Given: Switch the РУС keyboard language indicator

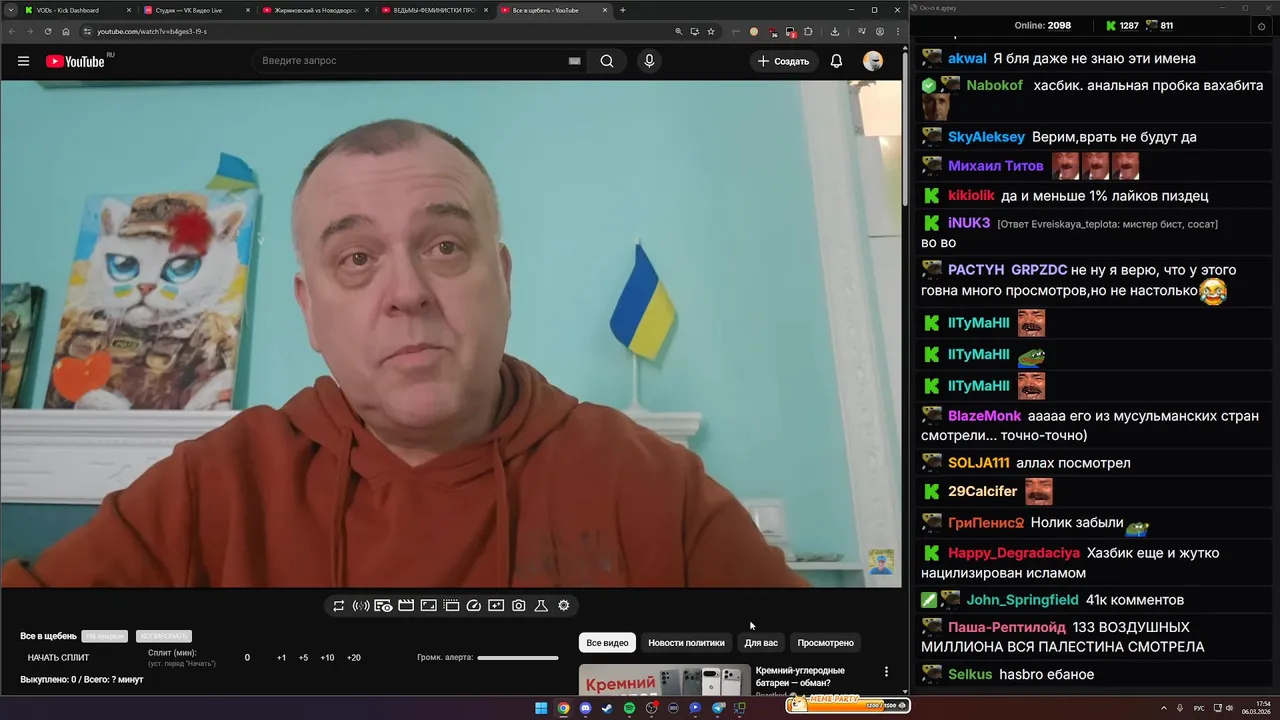Looking at the screenshot, I should (1199, 708).
